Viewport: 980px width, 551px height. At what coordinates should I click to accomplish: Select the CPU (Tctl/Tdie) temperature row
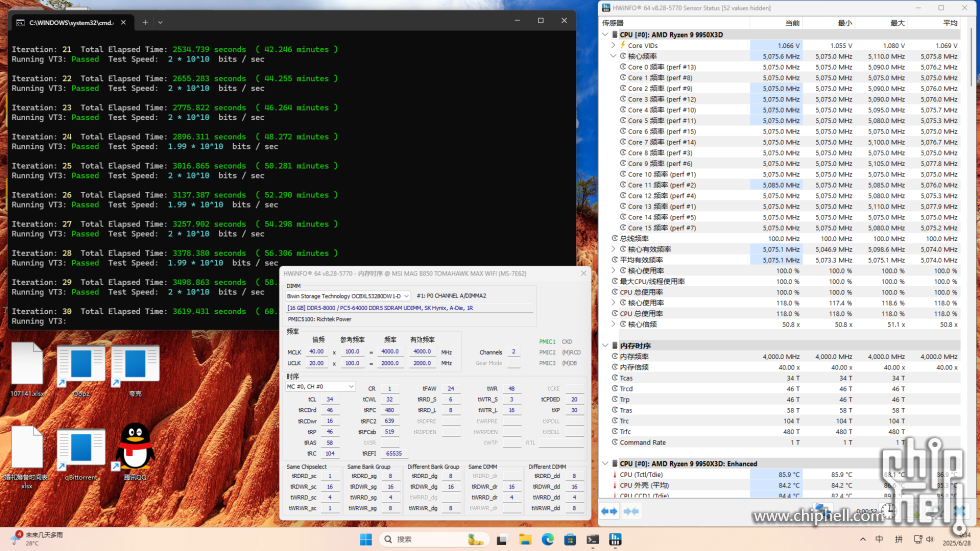tap(780, 474)
